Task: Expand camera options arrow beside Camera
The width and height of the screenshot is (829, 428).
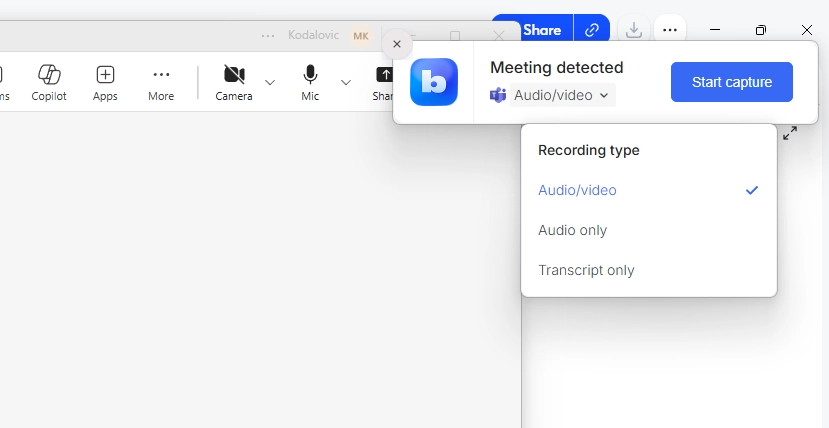Action: [270, 82]
